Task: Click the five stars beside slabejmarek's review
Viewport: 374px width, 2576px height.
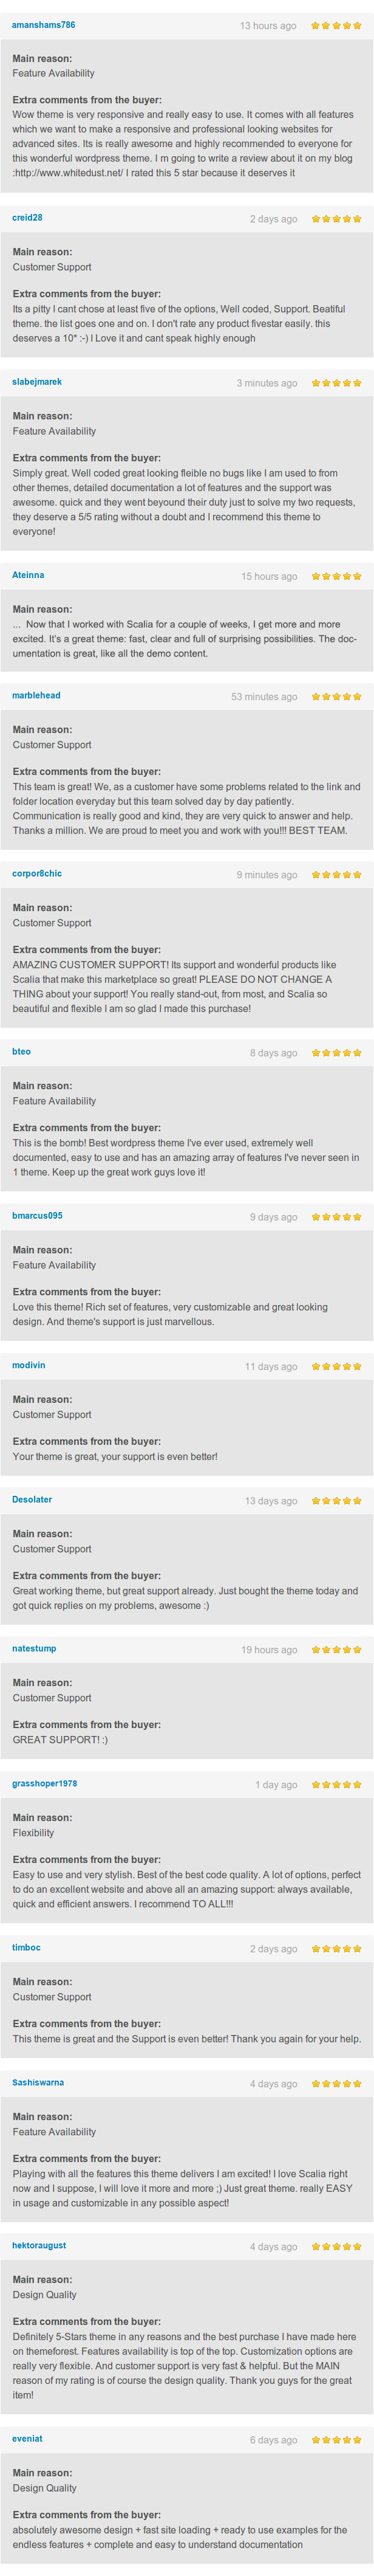Action: tap(336, 383)
